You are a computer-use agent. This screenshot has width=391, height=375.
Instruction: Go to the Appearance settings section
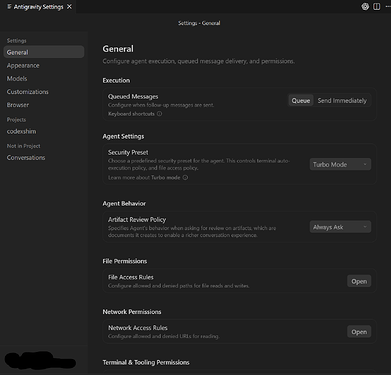click(x=23, y=65)
